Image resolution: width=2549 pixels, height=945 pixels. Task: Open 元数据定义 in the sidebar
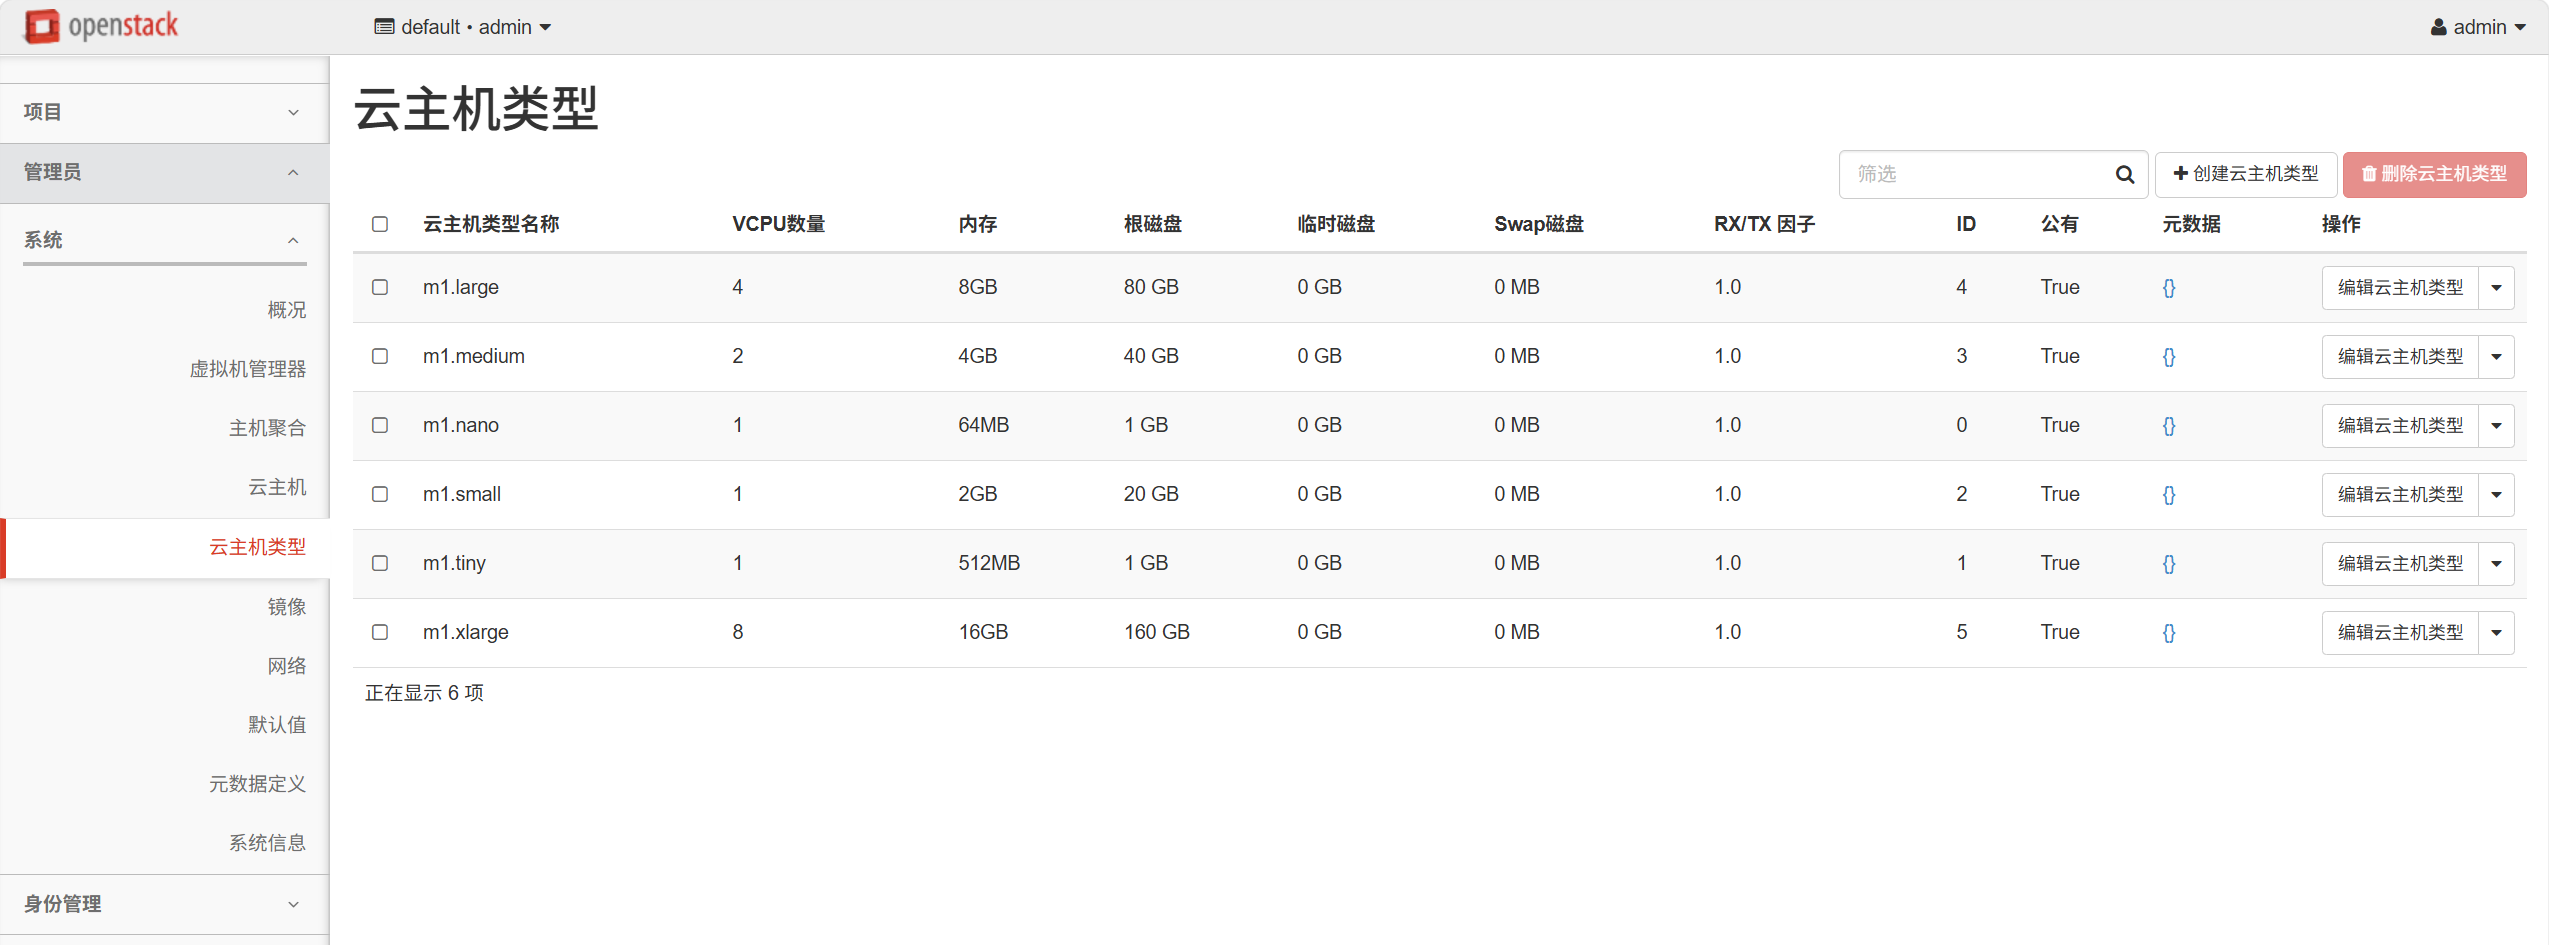pos(257,784)
